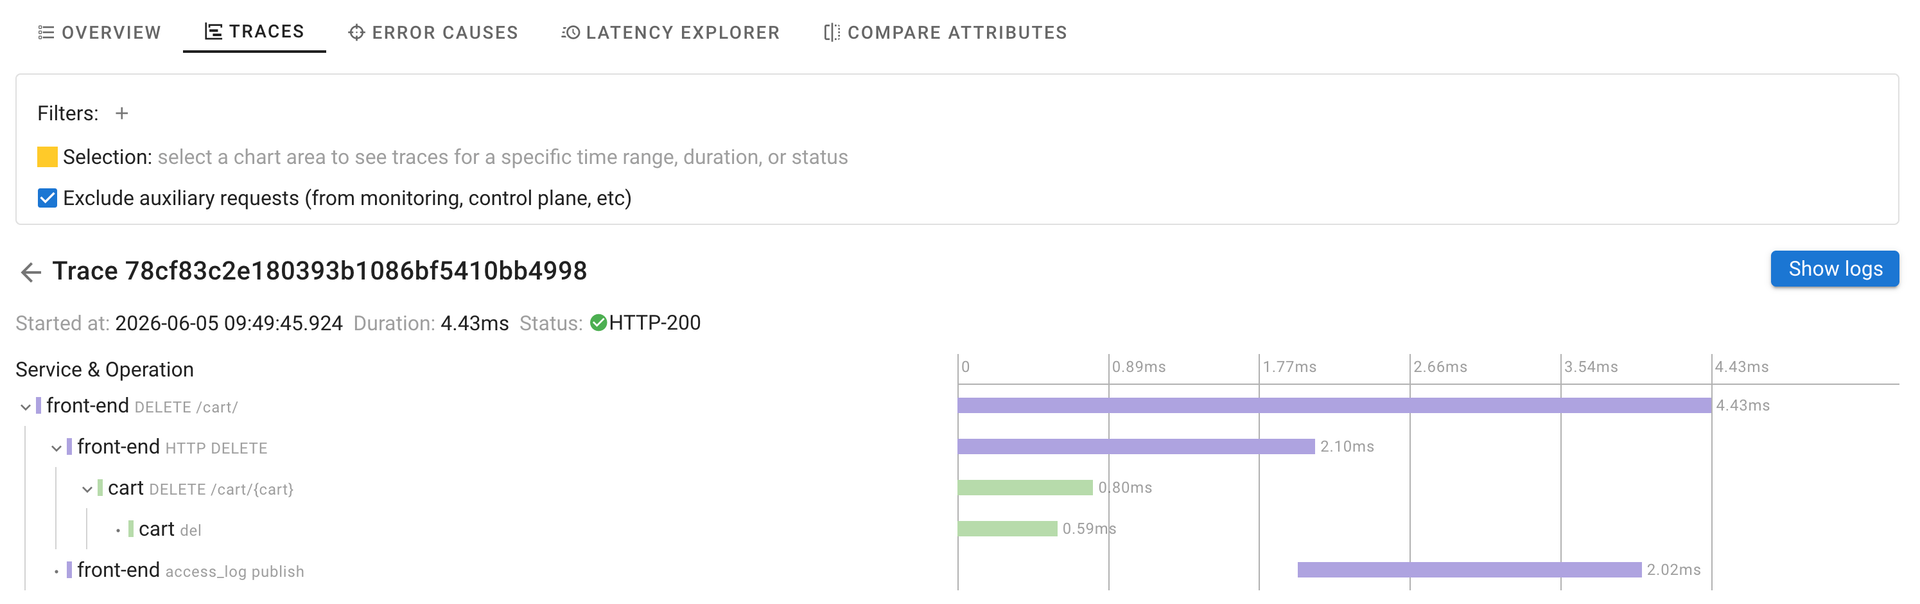1920x604 pixels.
Task: Uncheck Exclude auxiliary requests checkbox
Action: 47,198
